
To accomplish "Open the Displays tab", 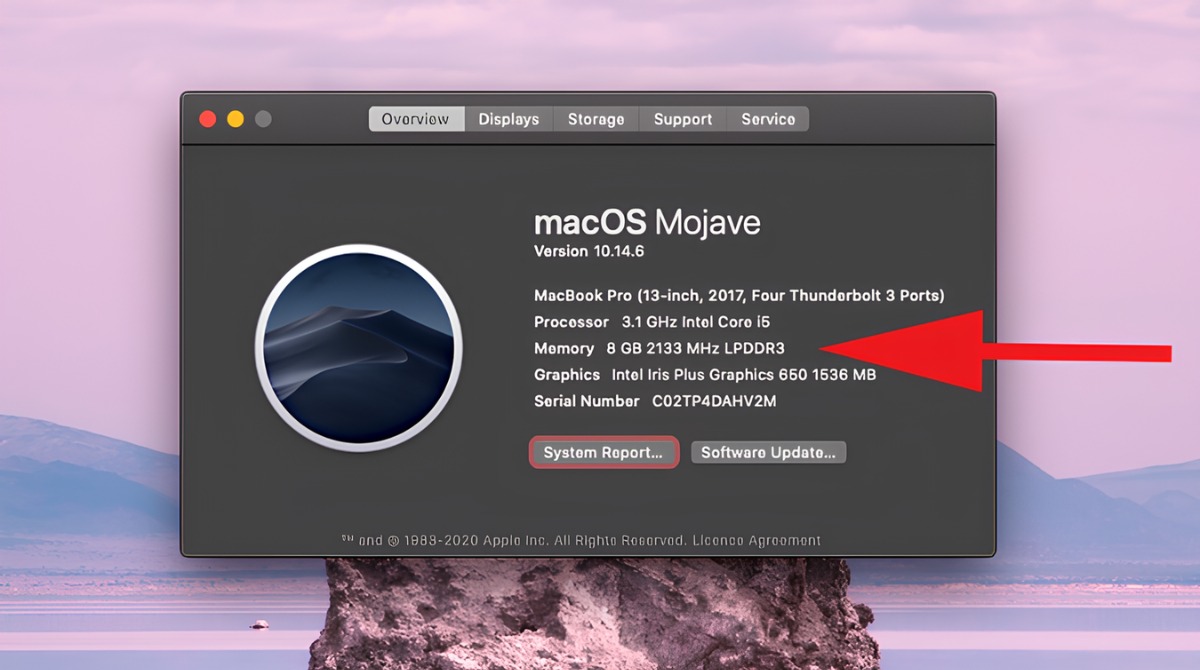I will 508,118.
